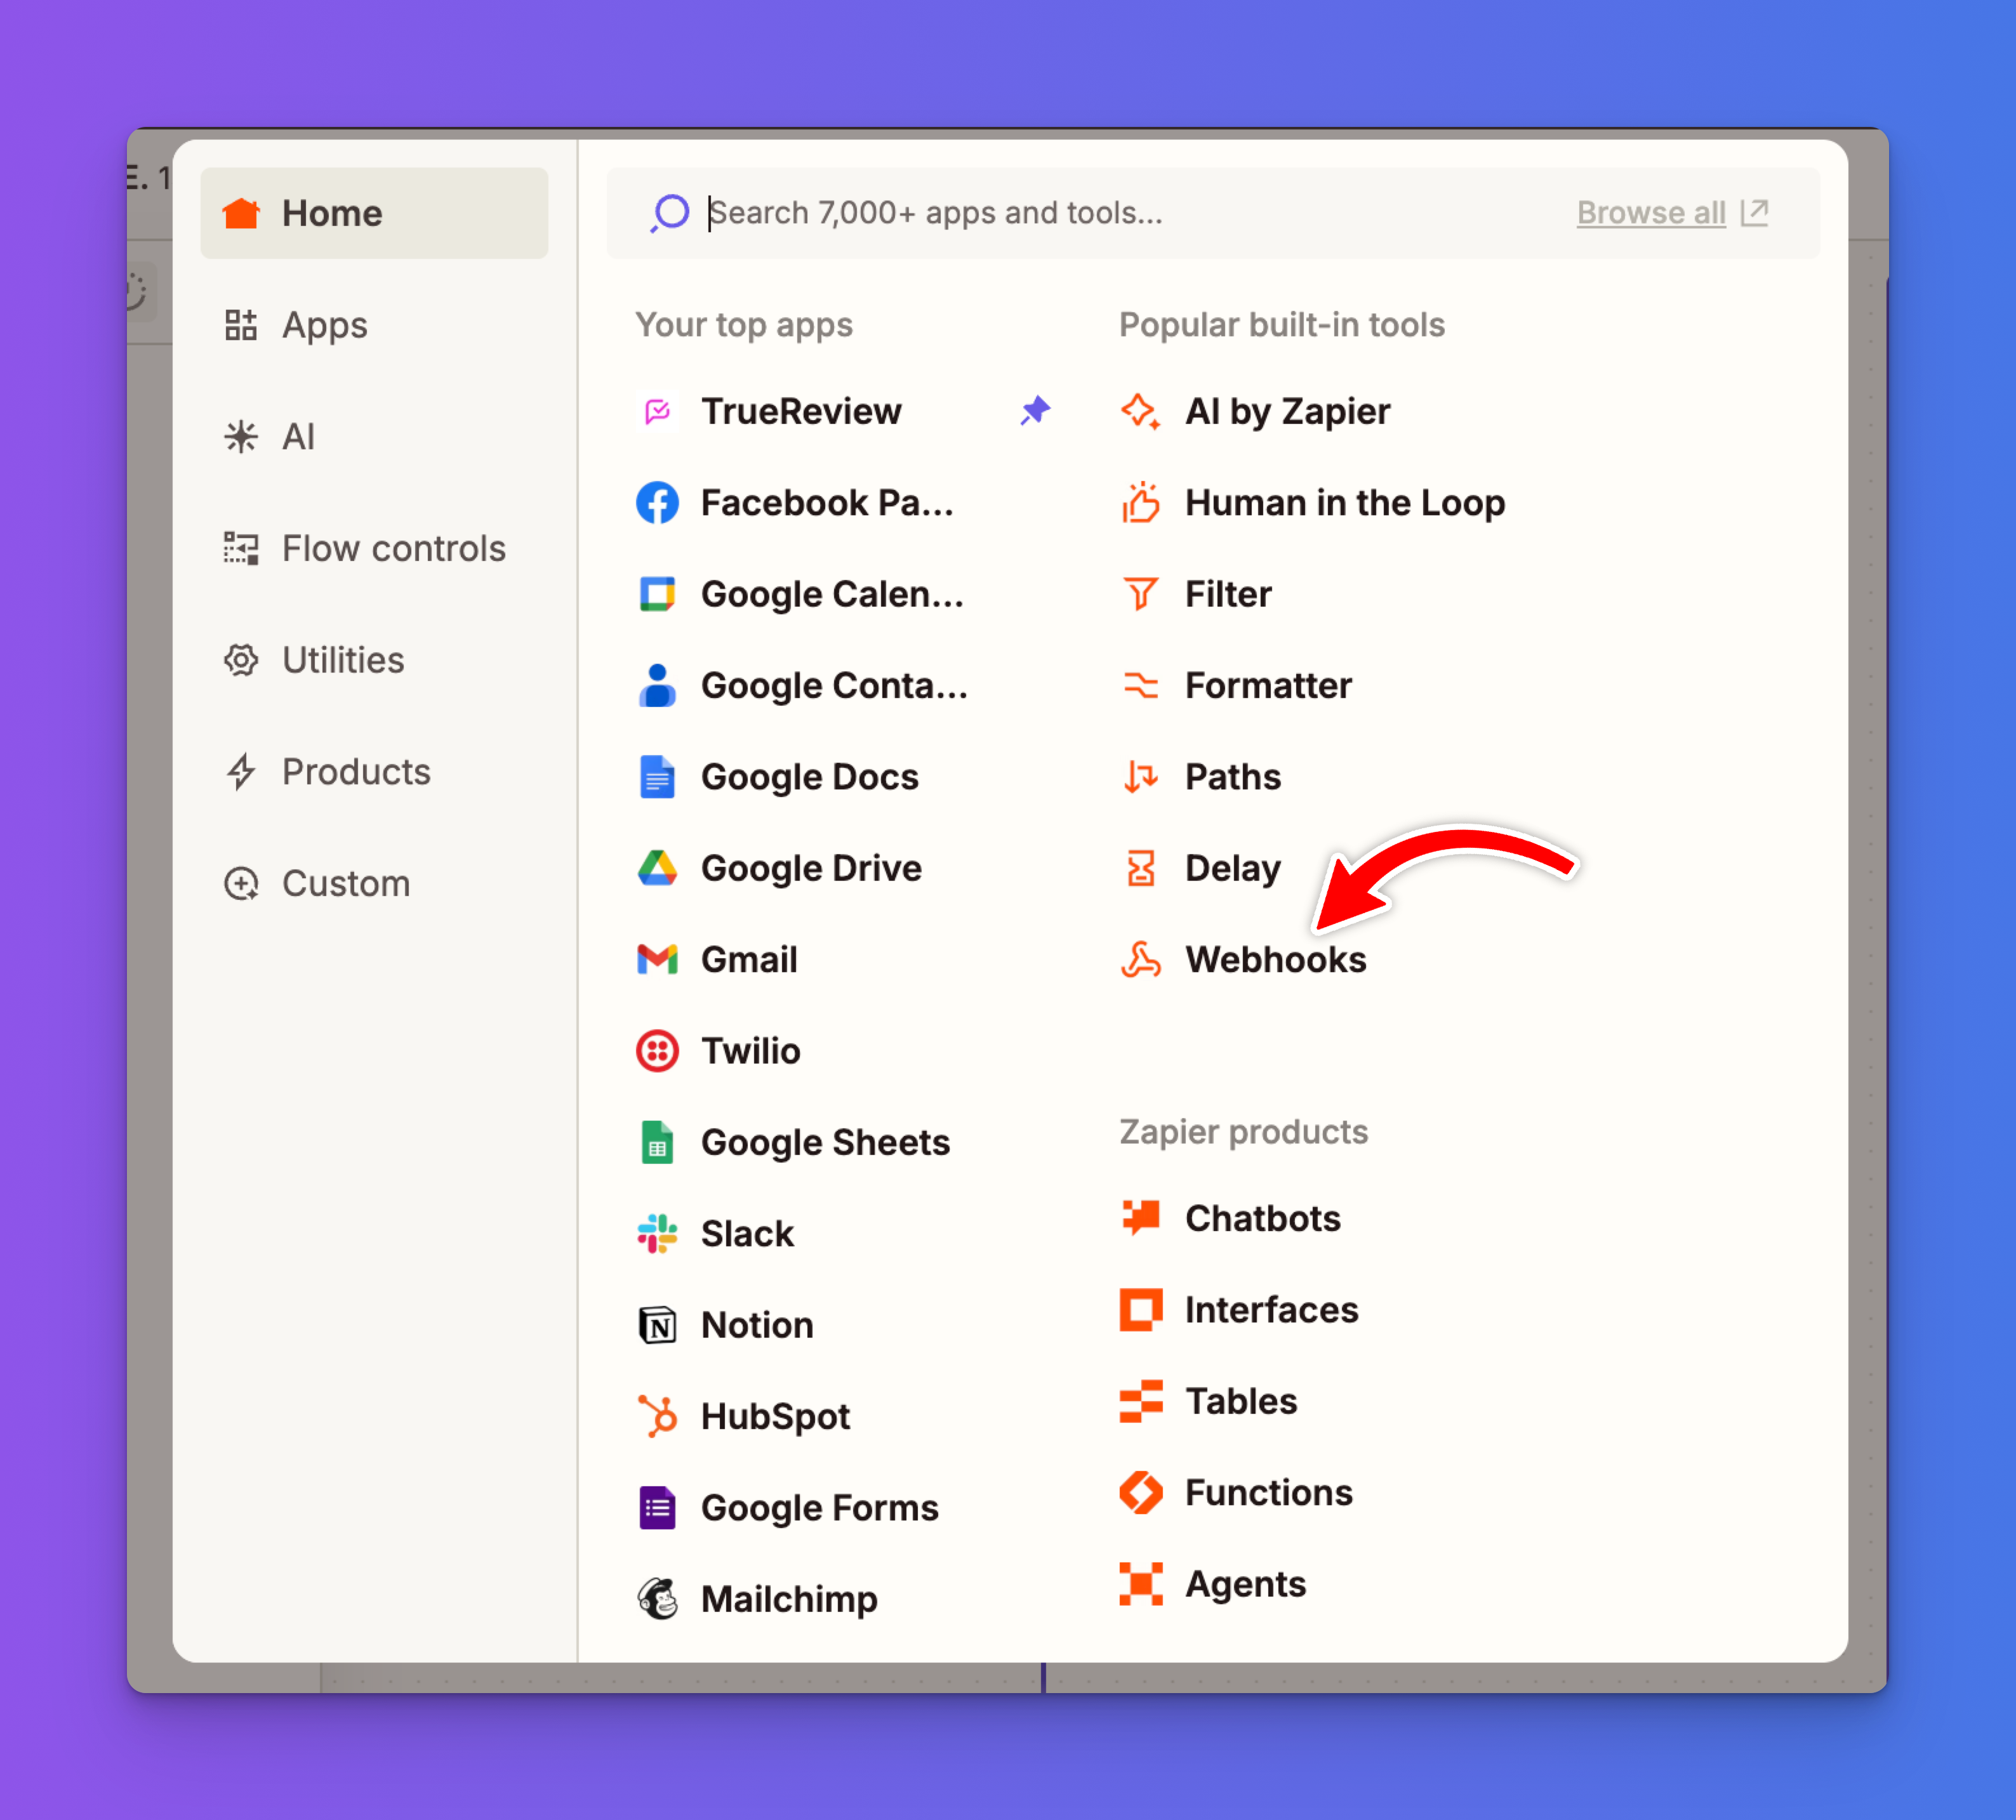Viewport: 2016px width, 1820px height.
Task: Open the Flow controls category
Action: pyautogui.click(x=393, y=549)
